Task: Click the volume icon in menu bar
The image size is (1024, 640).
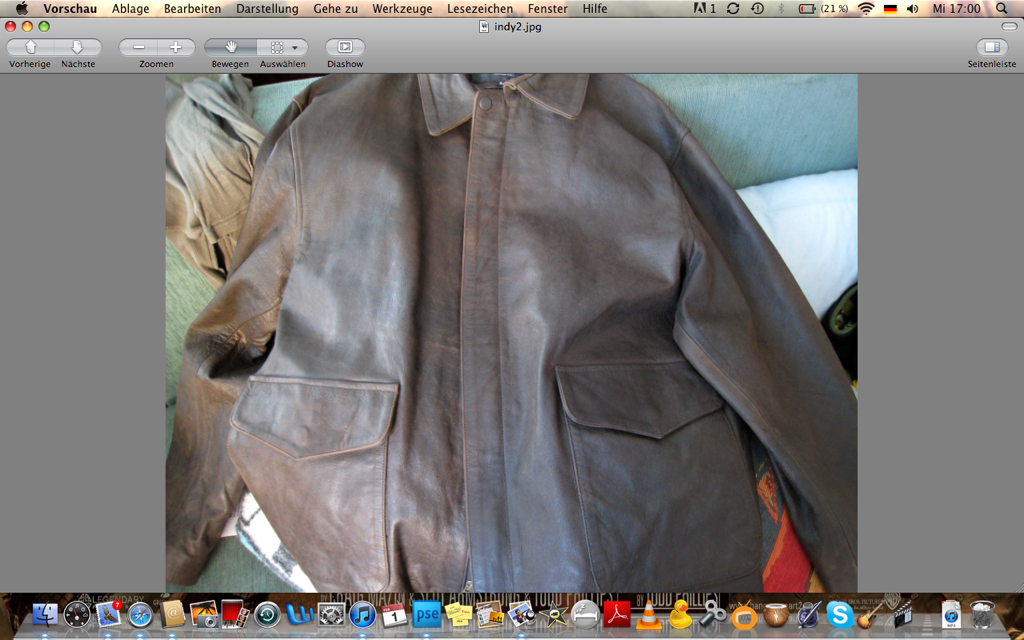Action: pos(912,8)
